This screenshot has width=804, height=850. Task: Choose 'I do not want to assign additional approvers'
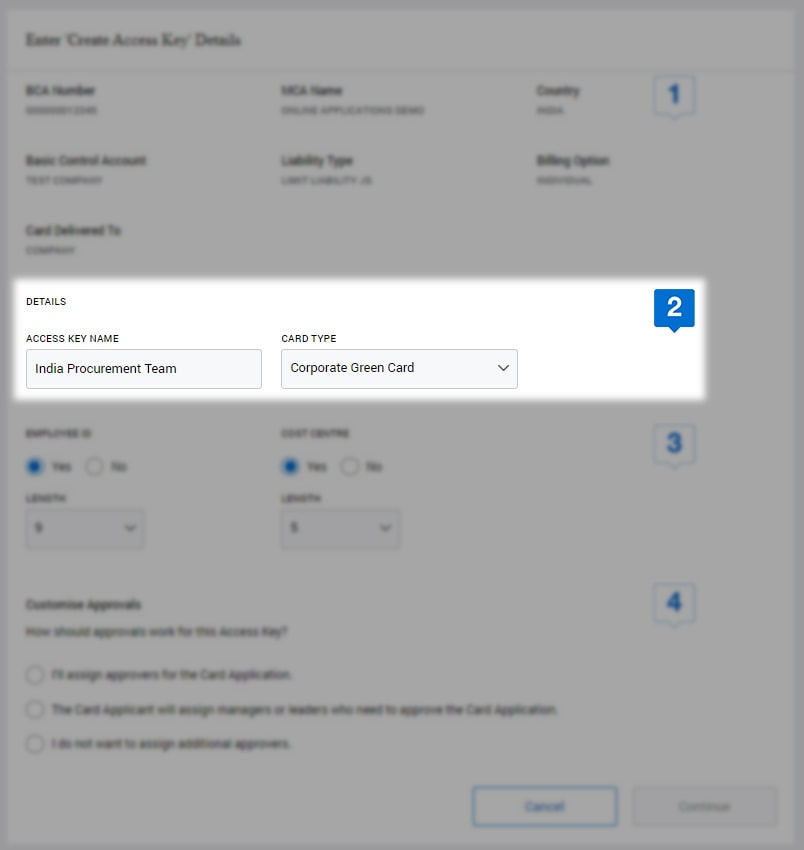35,744
